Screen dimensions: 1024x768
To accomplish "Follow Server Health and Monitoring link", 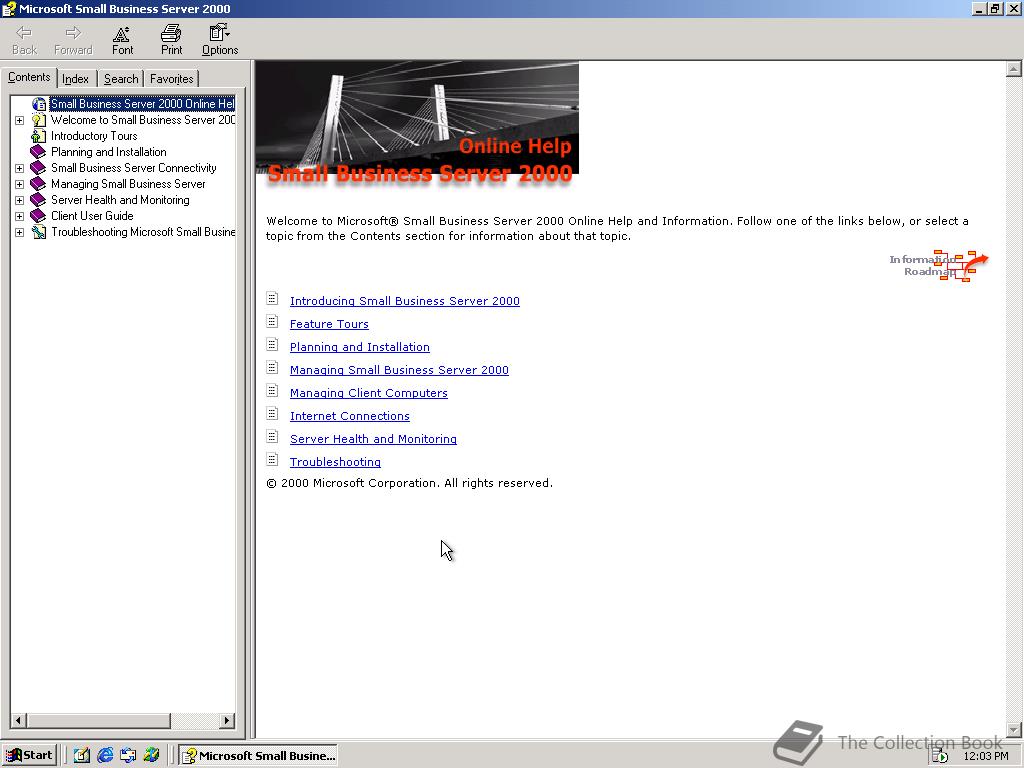I will [374, 439].
